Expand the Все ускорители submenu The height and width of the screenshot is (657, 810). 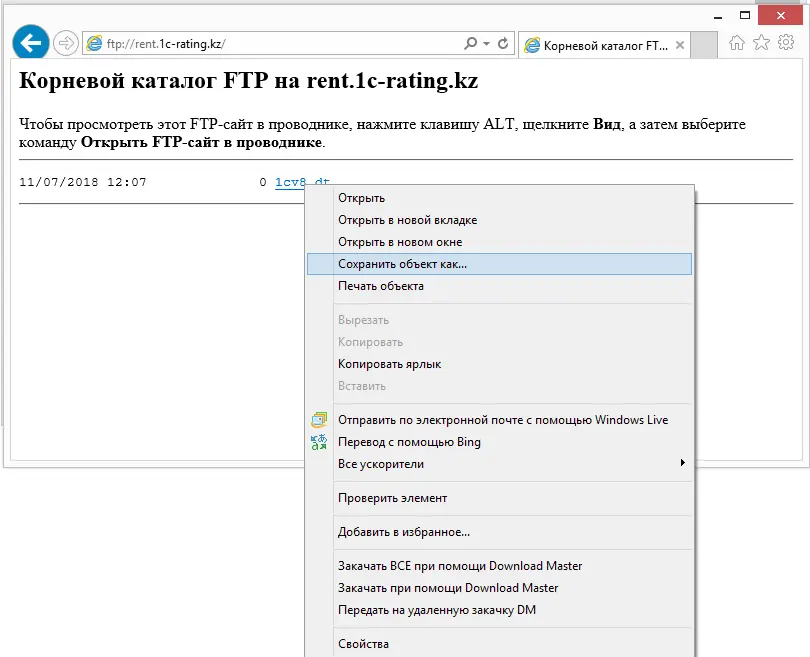[x=499, y=464]
